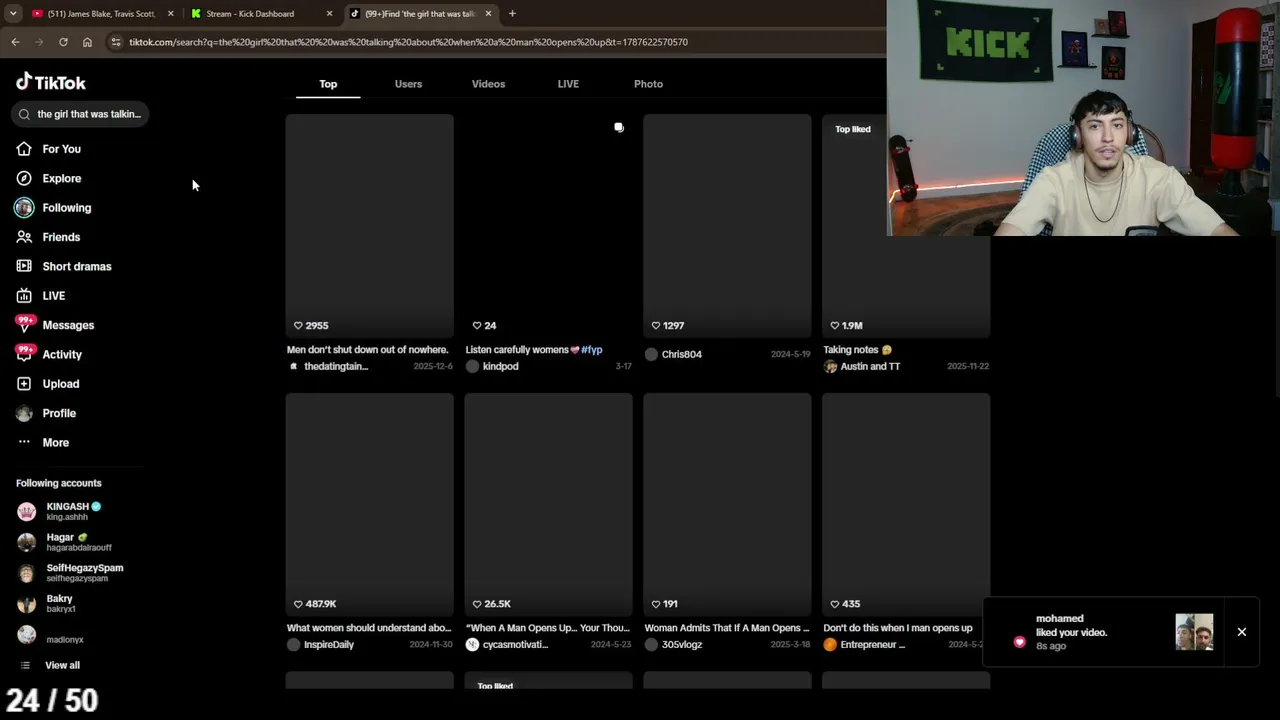The image size is (1280, 720).
Task: Open the video thumbnail in the mohamed notification
Action: (1194, 632)
